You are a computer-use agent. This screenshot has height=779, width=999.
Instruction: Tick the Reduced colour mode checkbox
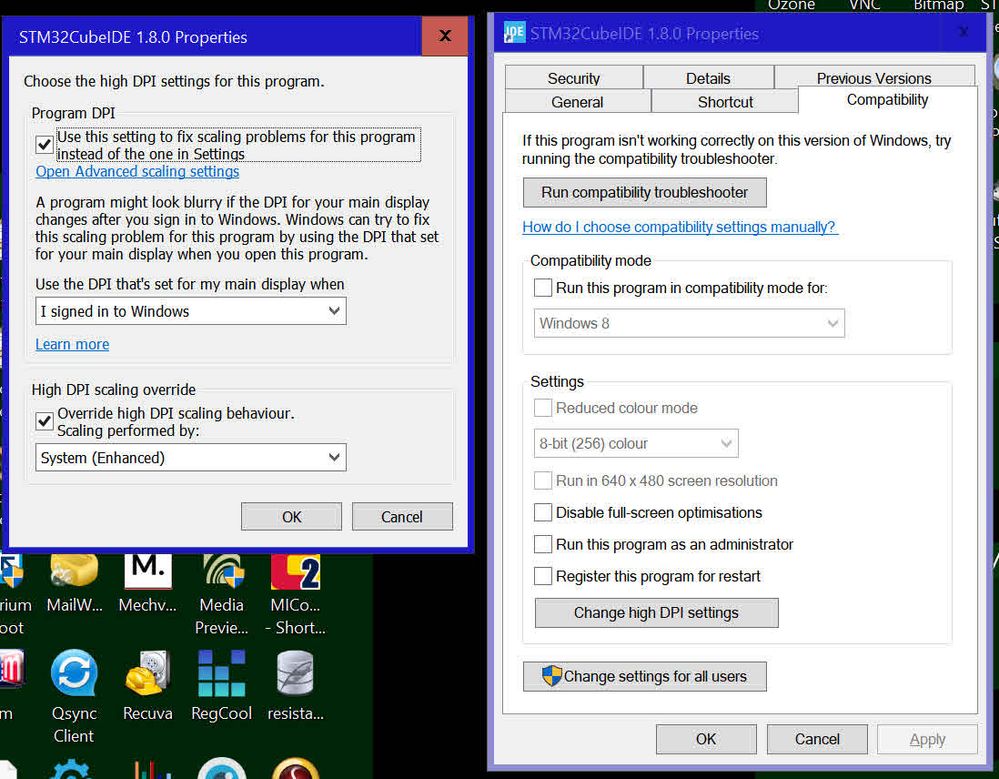pos(543,408)
